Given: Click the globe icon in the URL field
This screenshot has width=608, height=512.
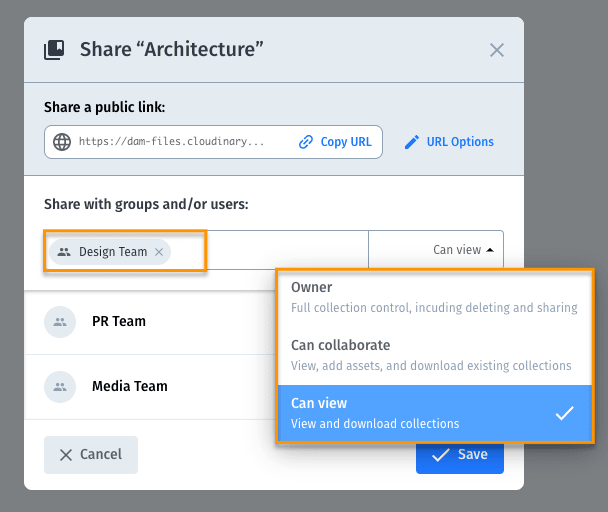Looking at the screenshot, I should point(62,142).
